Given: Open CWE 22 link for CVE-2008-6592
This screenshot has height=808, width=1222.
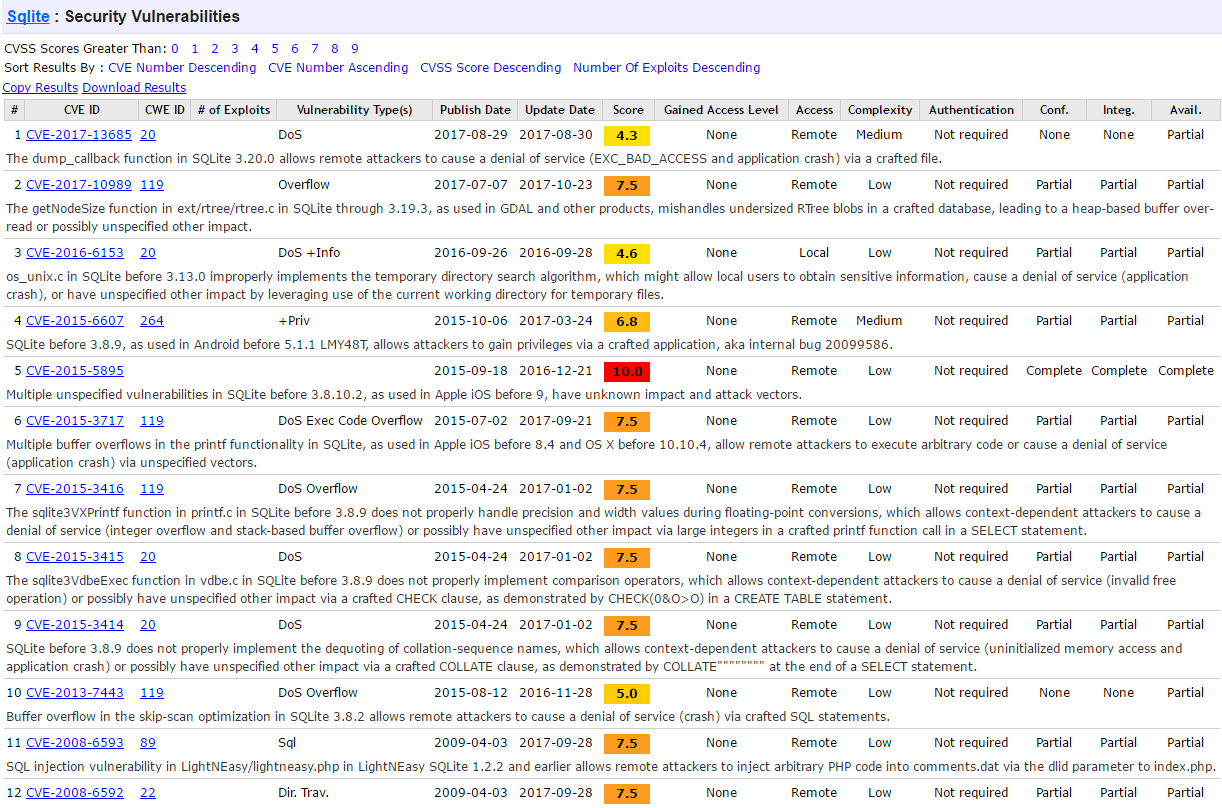Looking at the screenshot, I should coord(148,793).
